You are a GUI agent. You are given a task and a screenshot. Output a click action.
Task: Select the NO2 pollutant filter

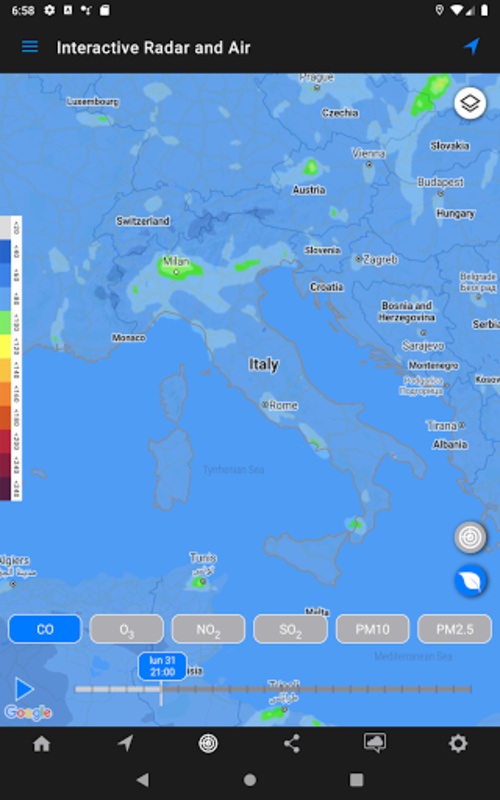(209, 629)
